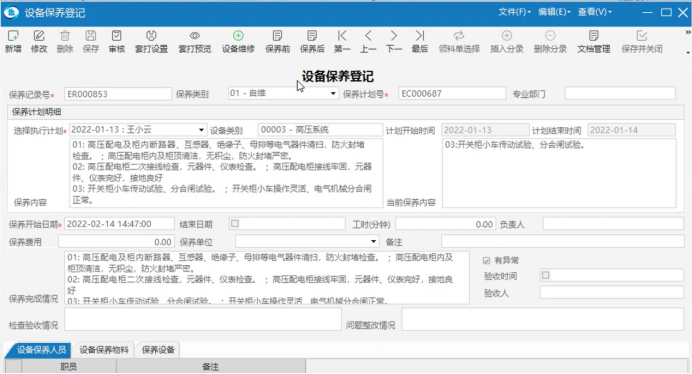The height and width of the screenshot is (374, 692).
Task: Open the 查看(V) menu
Action: click(x=595, y=12)
